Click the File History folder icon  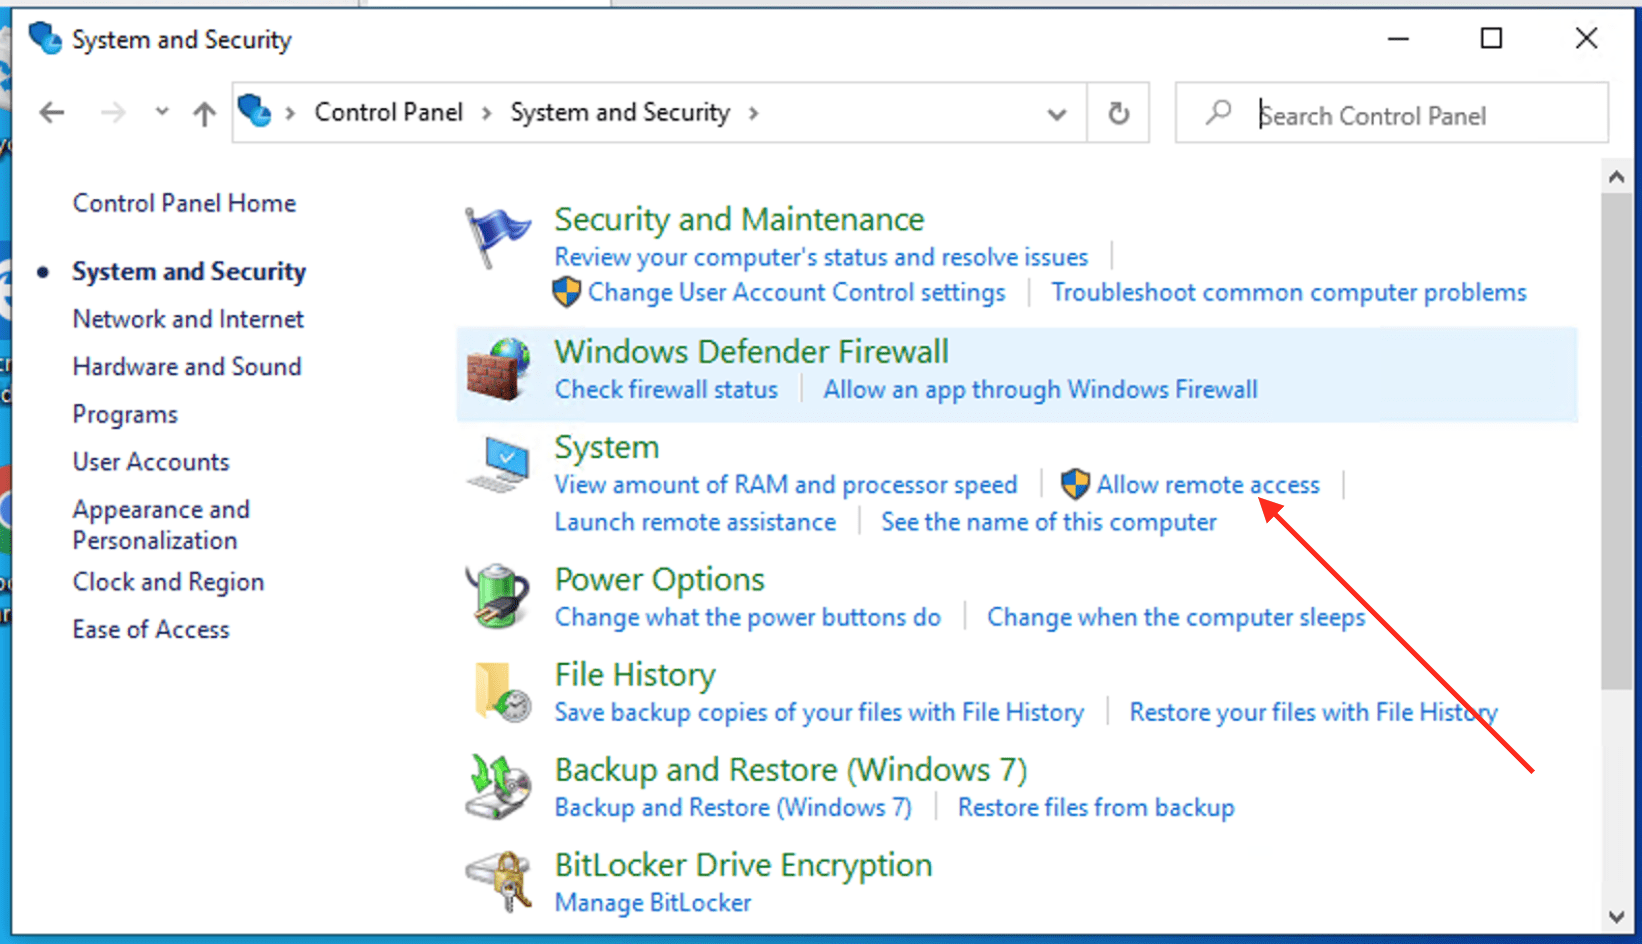pyautogui.click(x=500, y=692)
